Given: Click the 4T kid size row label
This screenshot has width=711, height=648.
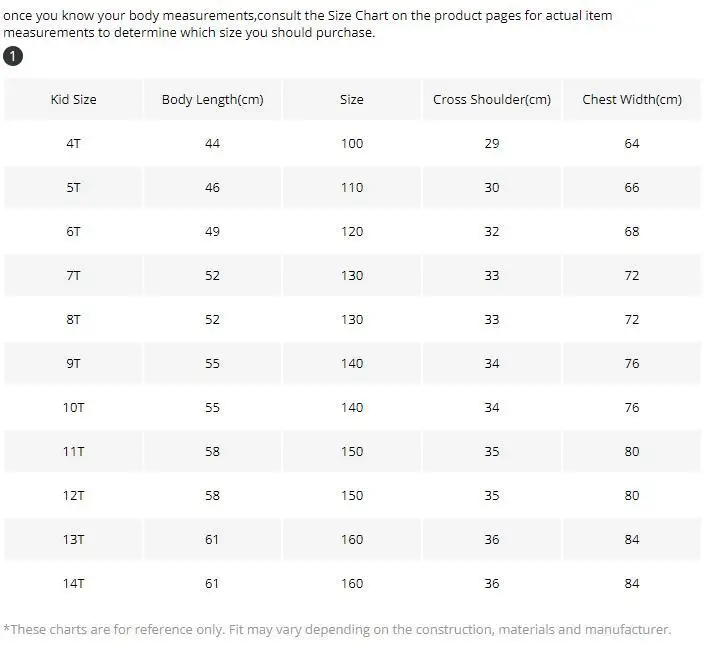Looking at the screenshot, I should [73, 144].
